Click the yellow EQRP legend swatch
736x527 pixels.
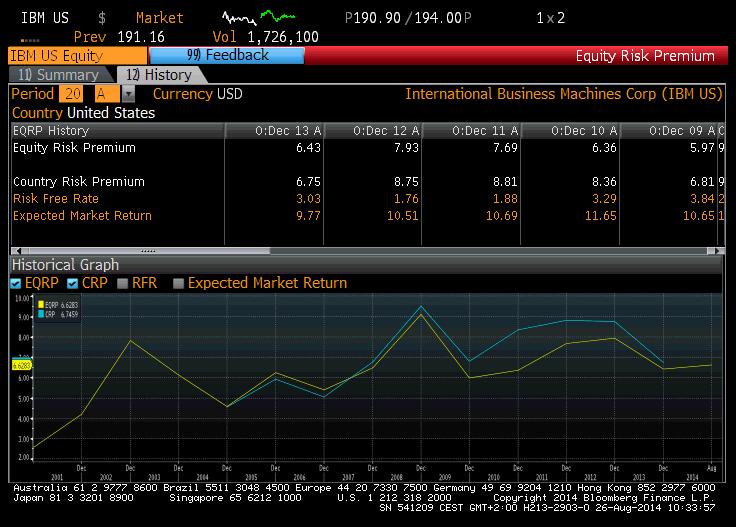point(41,305)
